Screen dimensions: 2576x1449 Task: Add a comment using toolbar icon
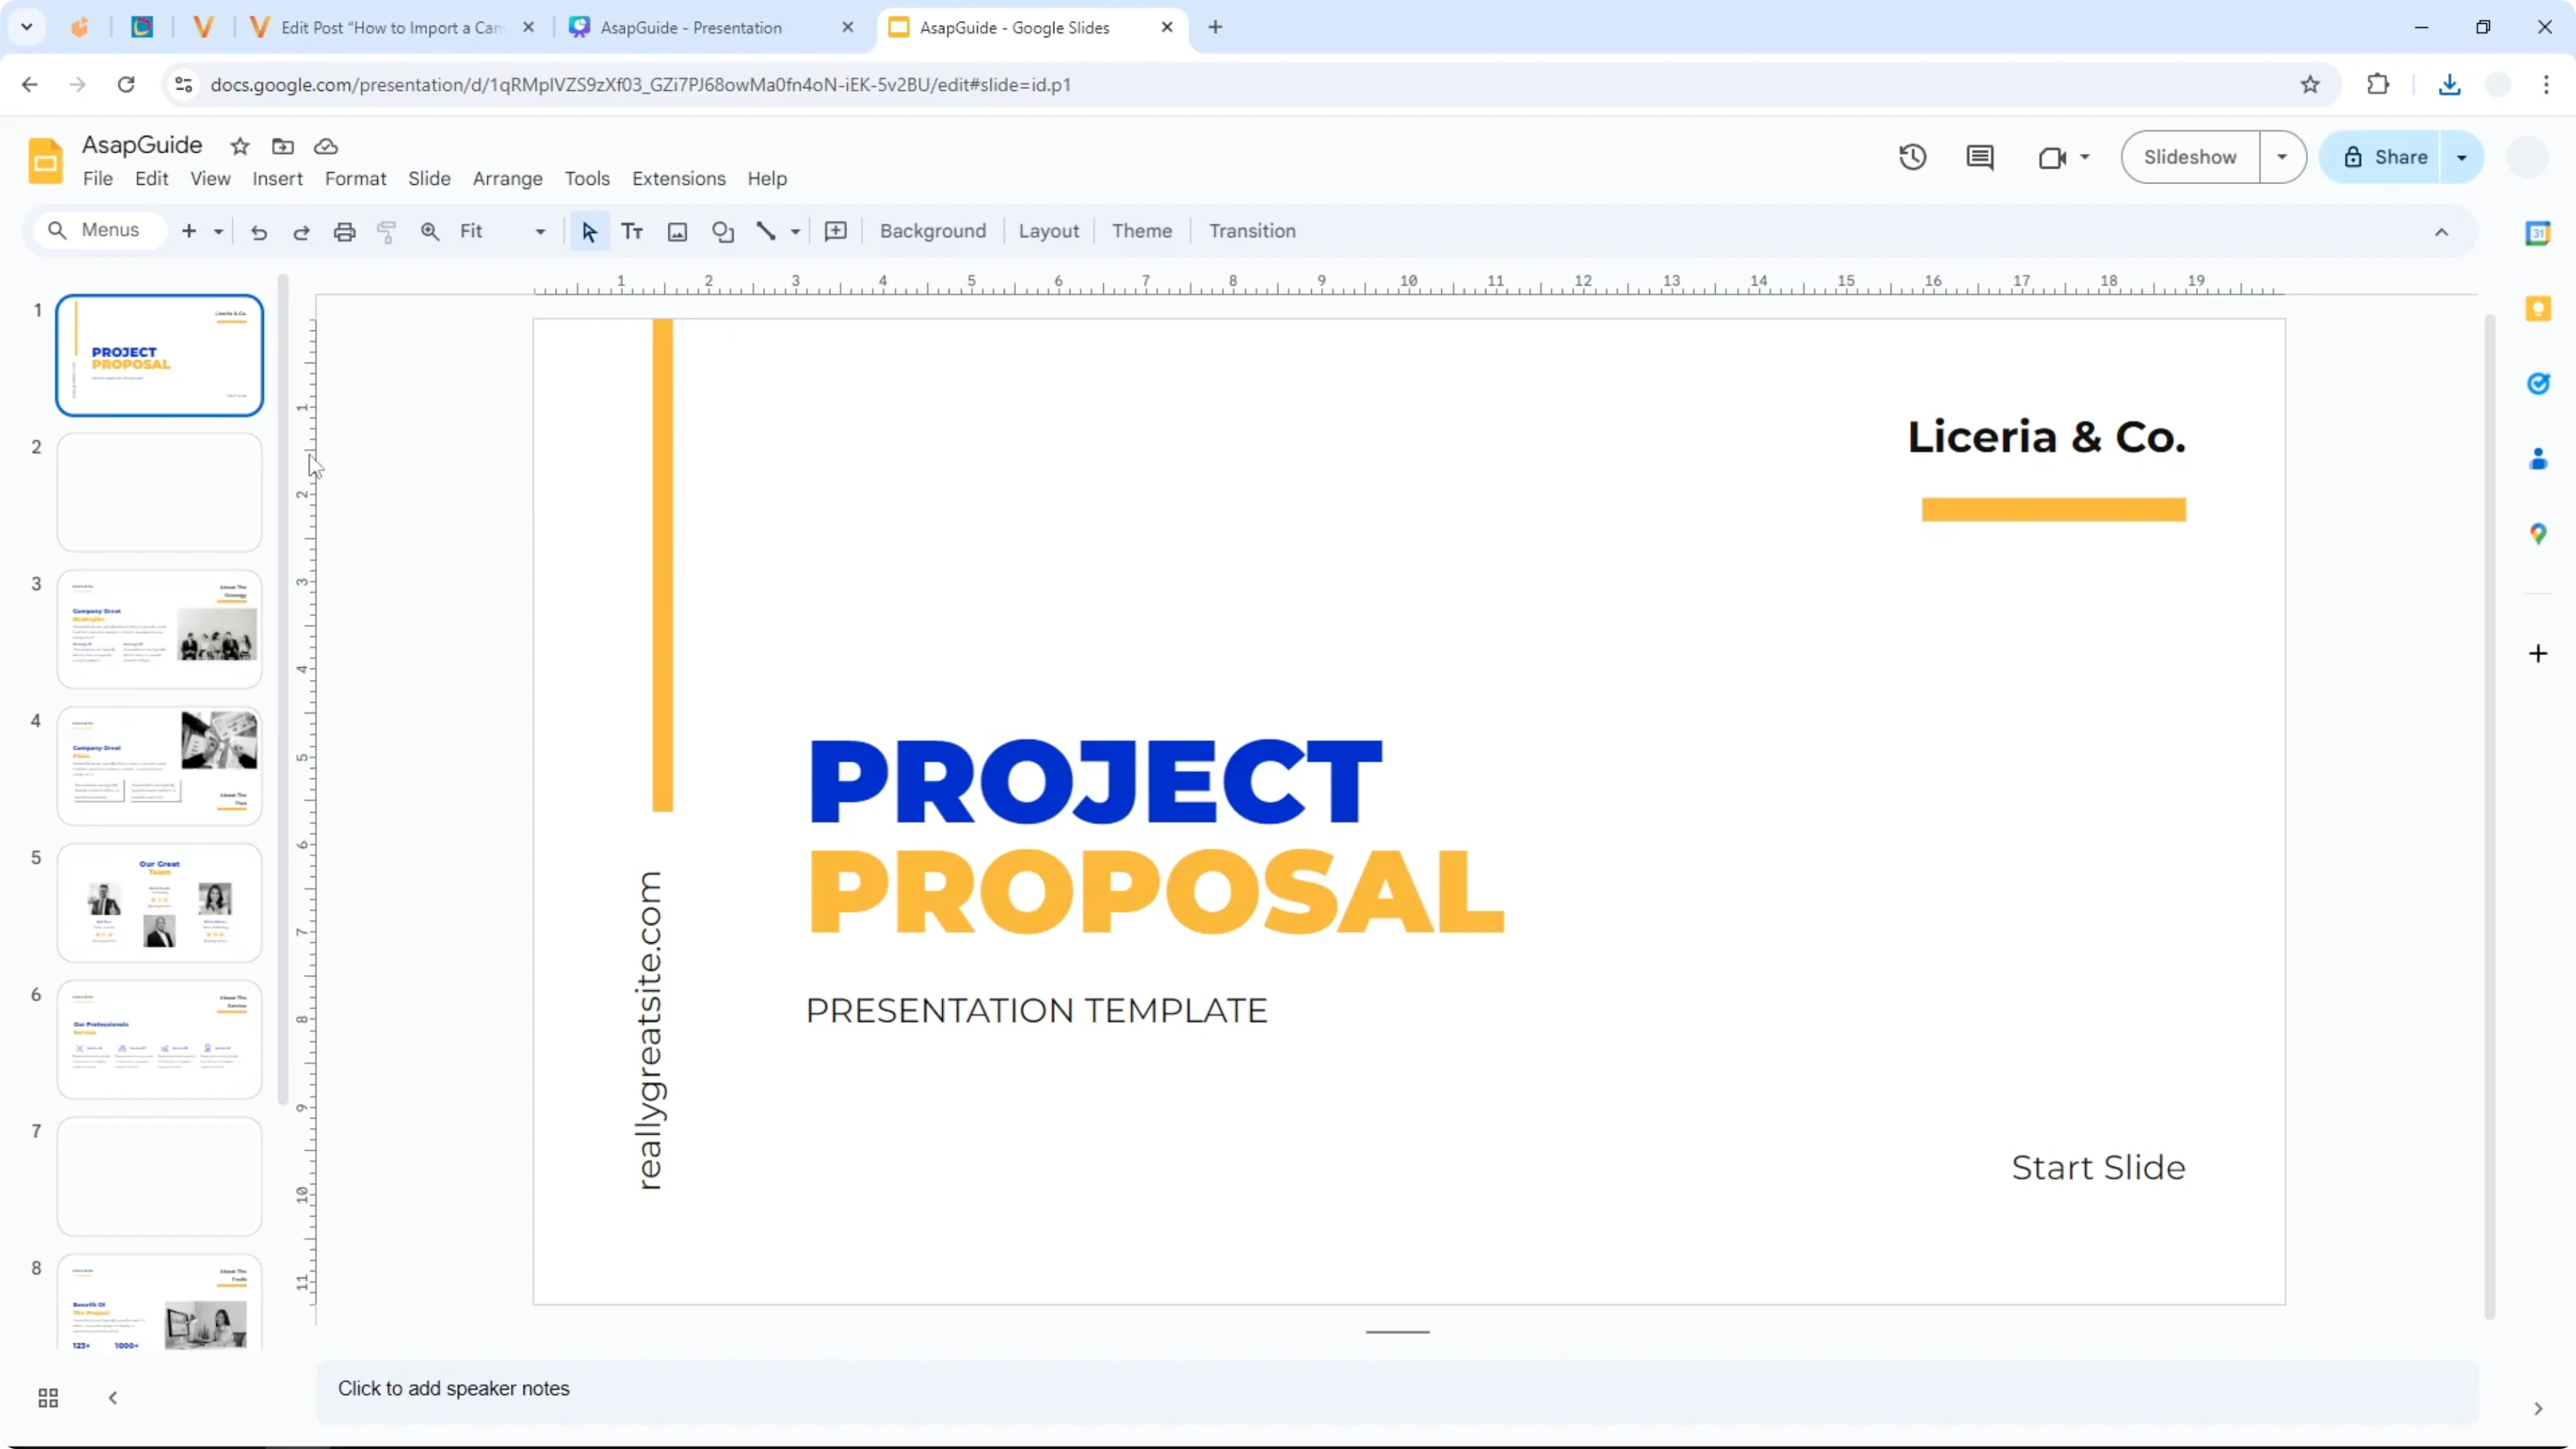836,232
